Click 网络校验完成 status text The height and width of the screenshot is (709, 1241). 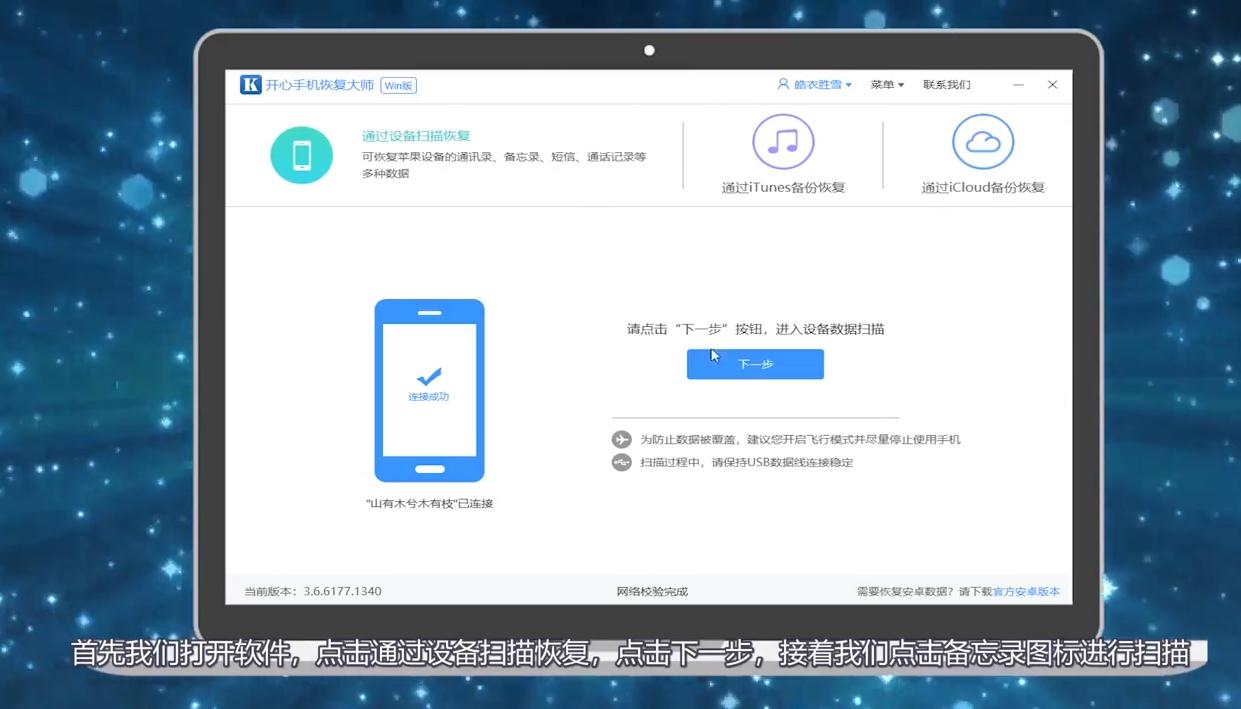pos(652,592)
